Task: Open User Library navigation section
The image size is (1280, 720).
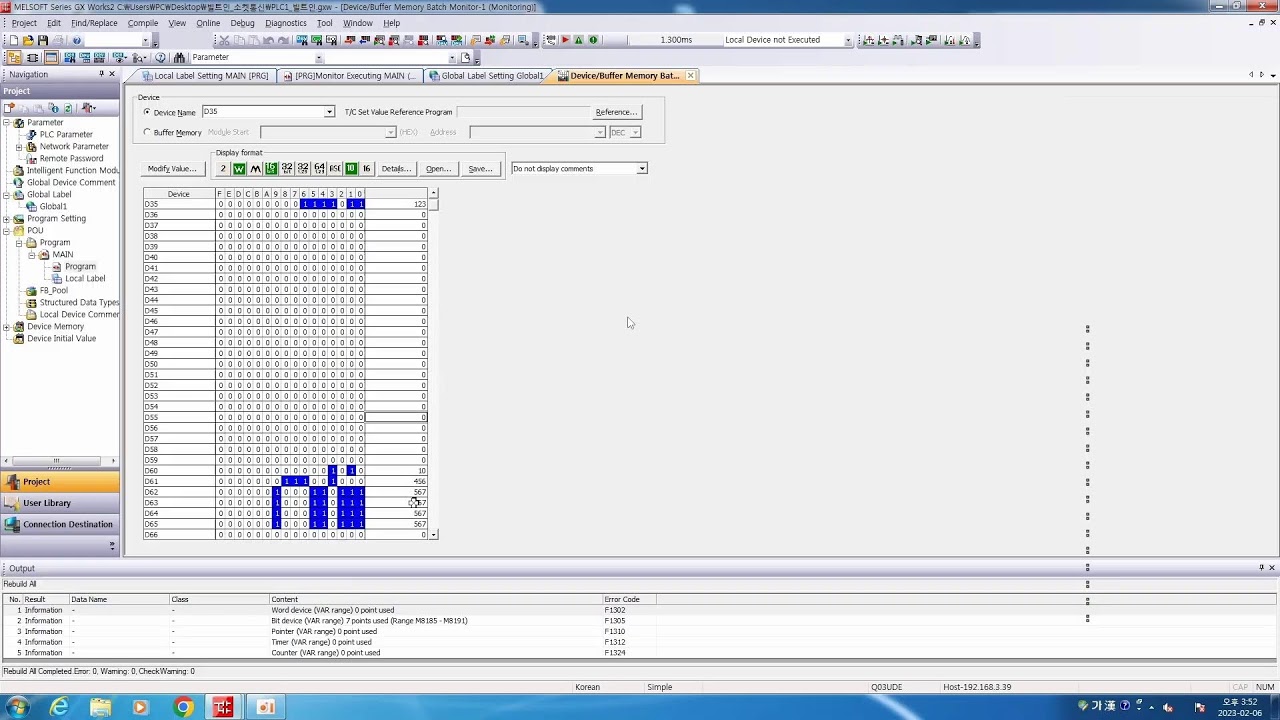Action: (59, 503)
